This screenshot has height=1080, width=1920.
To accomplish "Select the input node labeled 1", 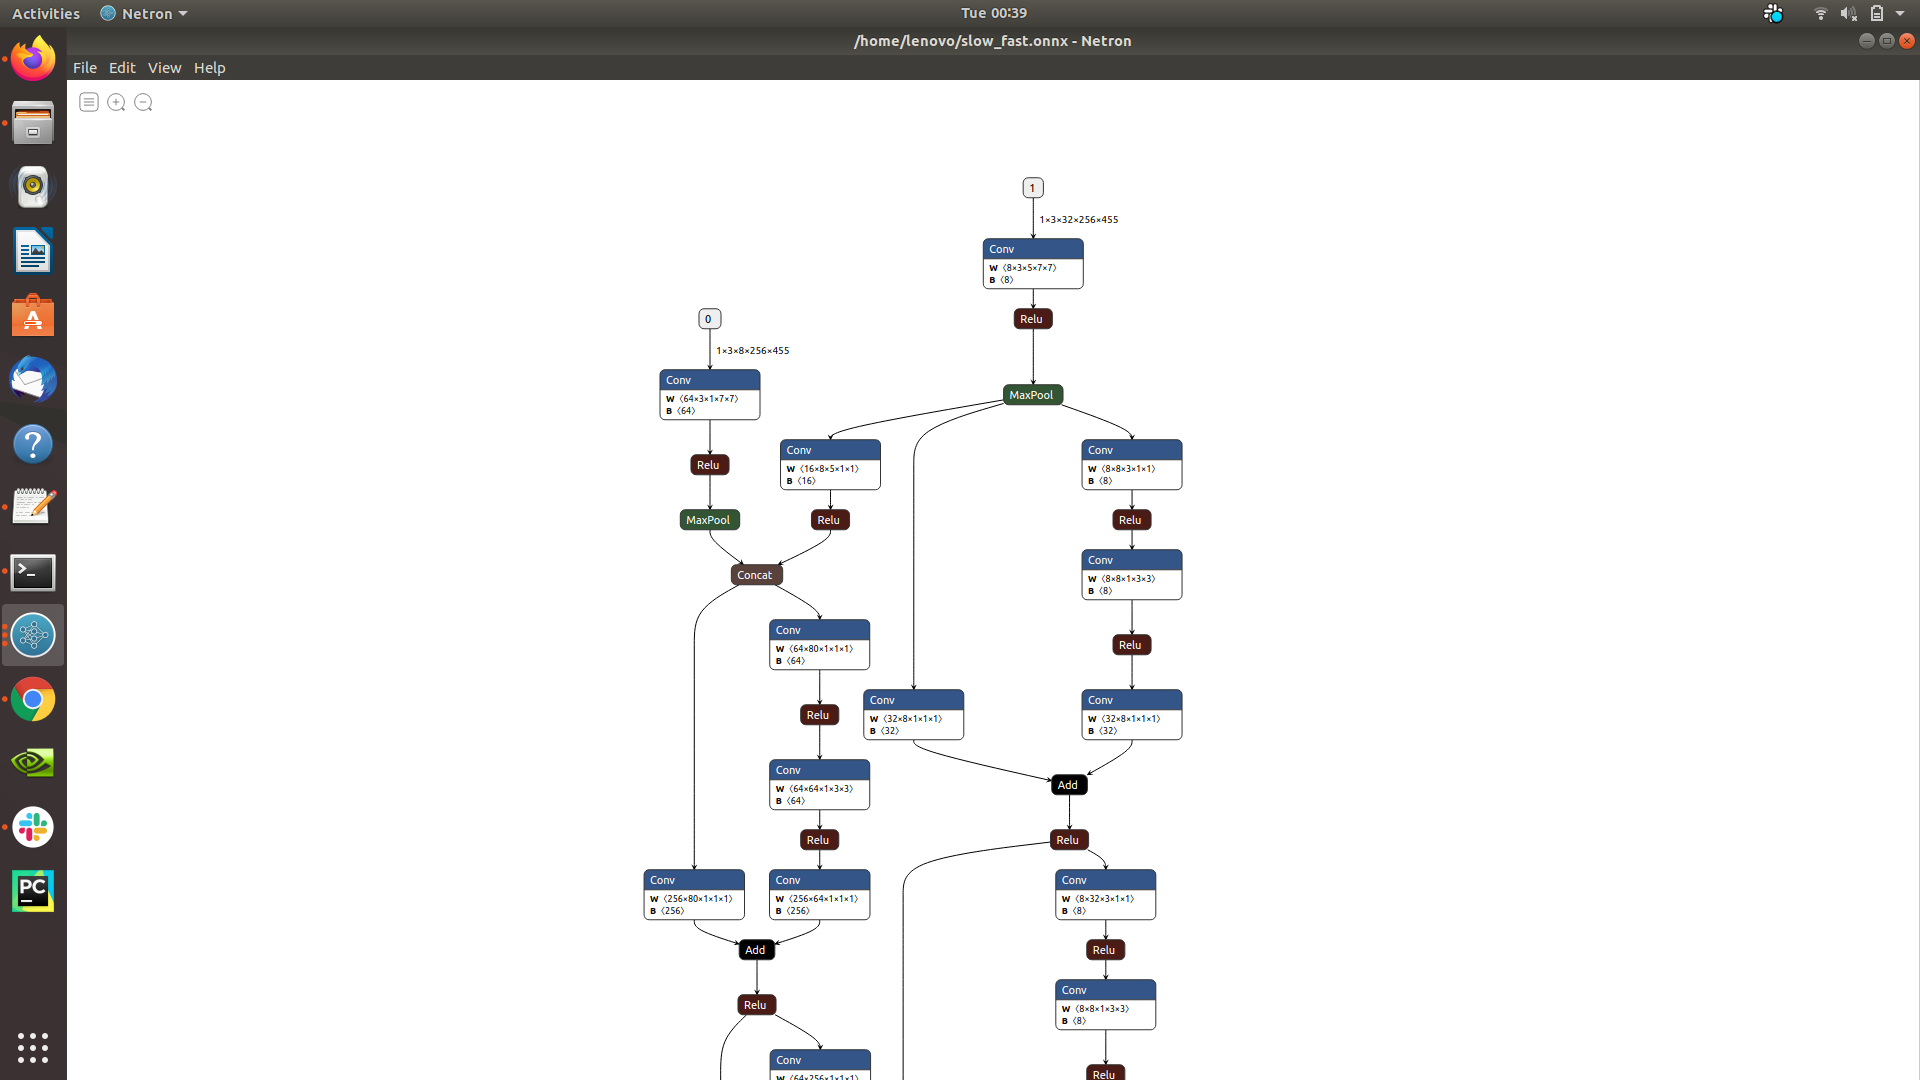I will 1032,187.
